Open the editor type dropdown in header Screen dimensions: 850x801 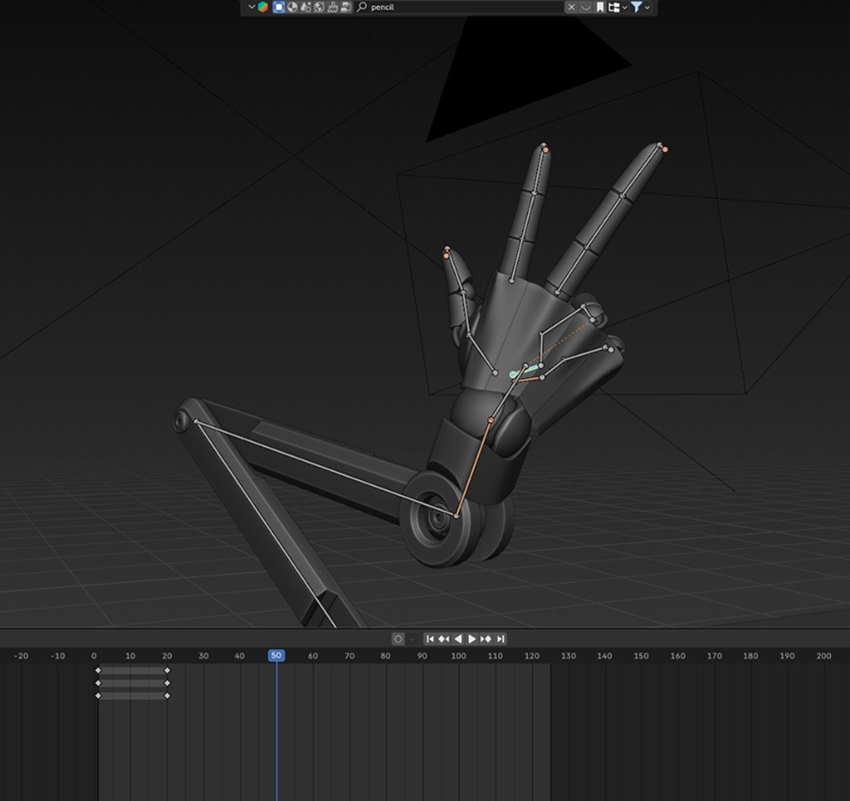coord(252,7)
